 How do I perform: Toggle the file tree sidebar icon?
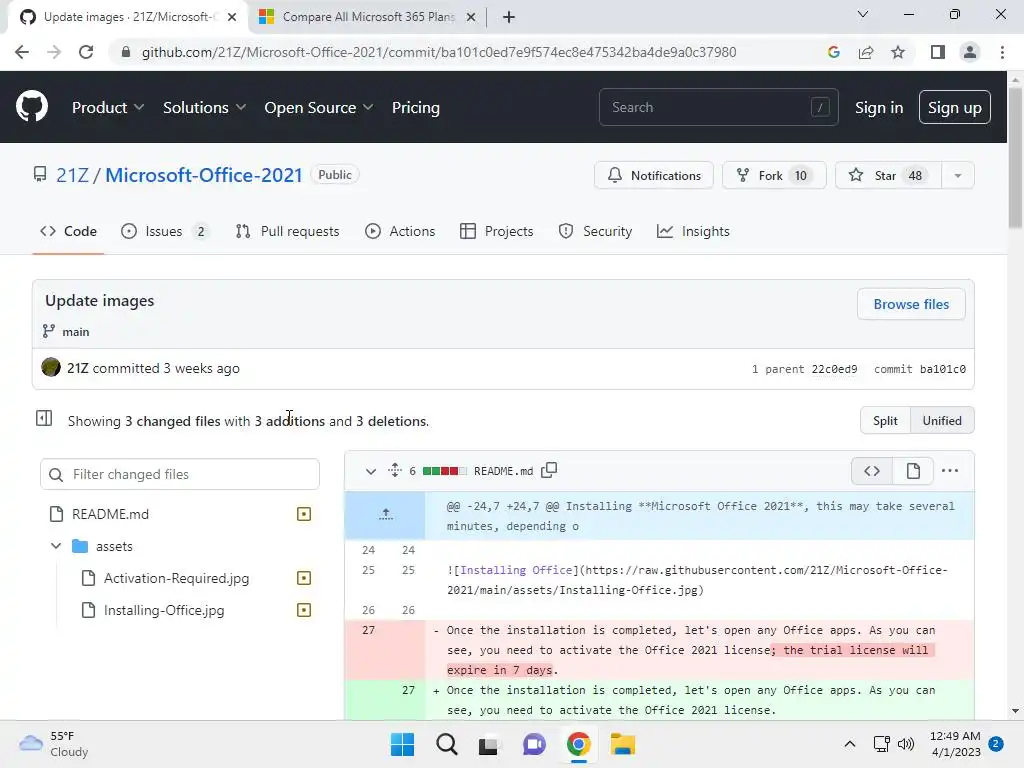point(44,419)
